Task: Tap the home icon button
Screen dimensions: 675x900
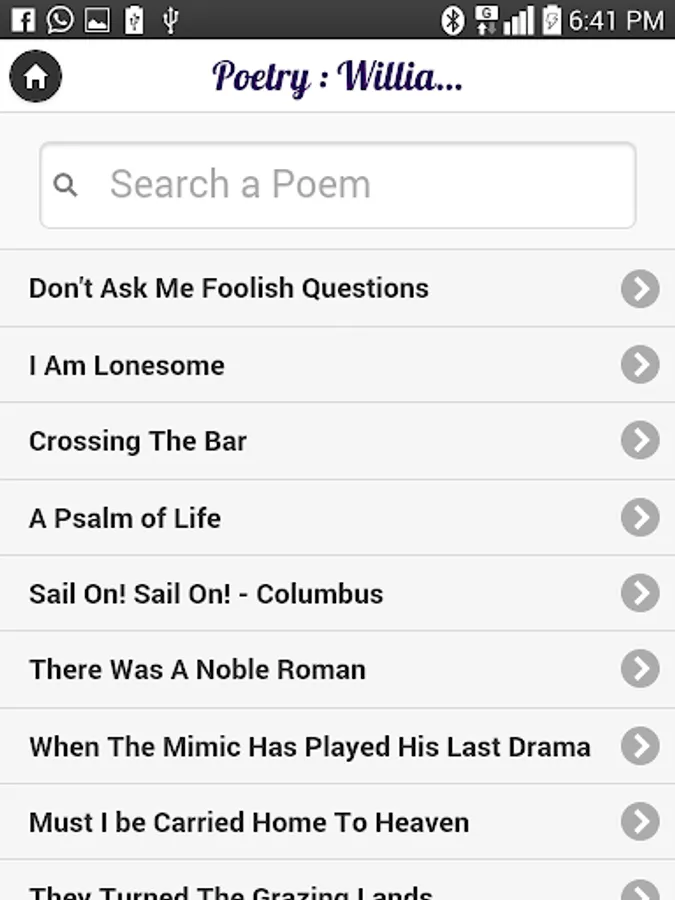Action: (36, 76)
